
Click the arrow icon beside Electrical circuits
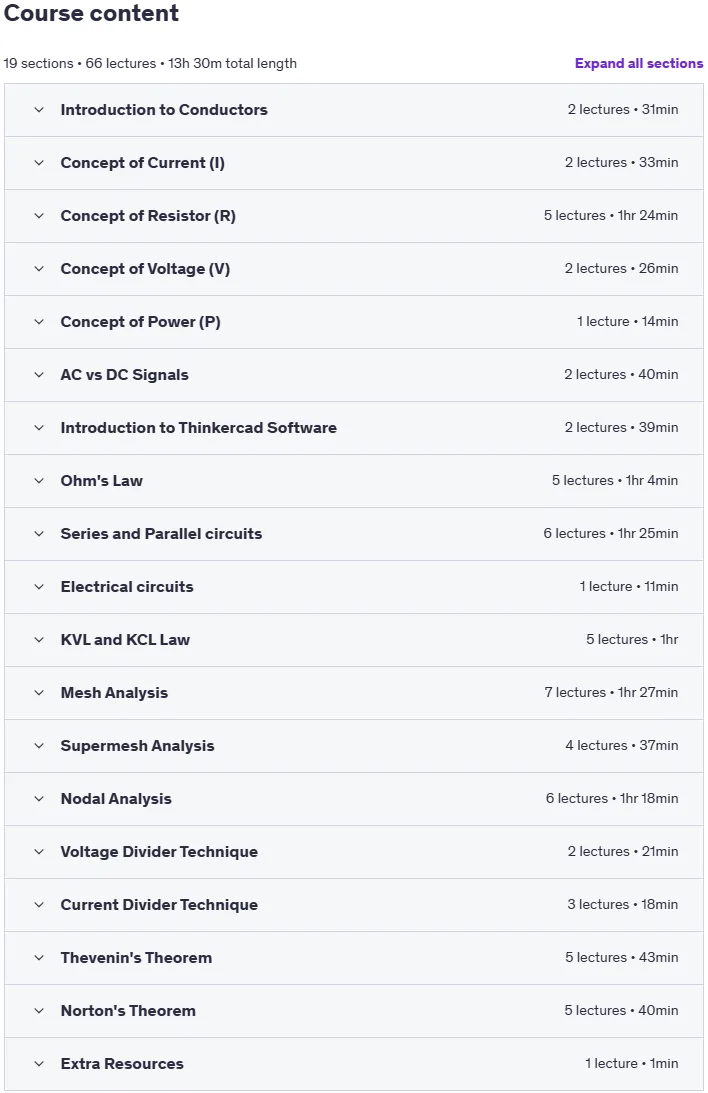point(39,587)
